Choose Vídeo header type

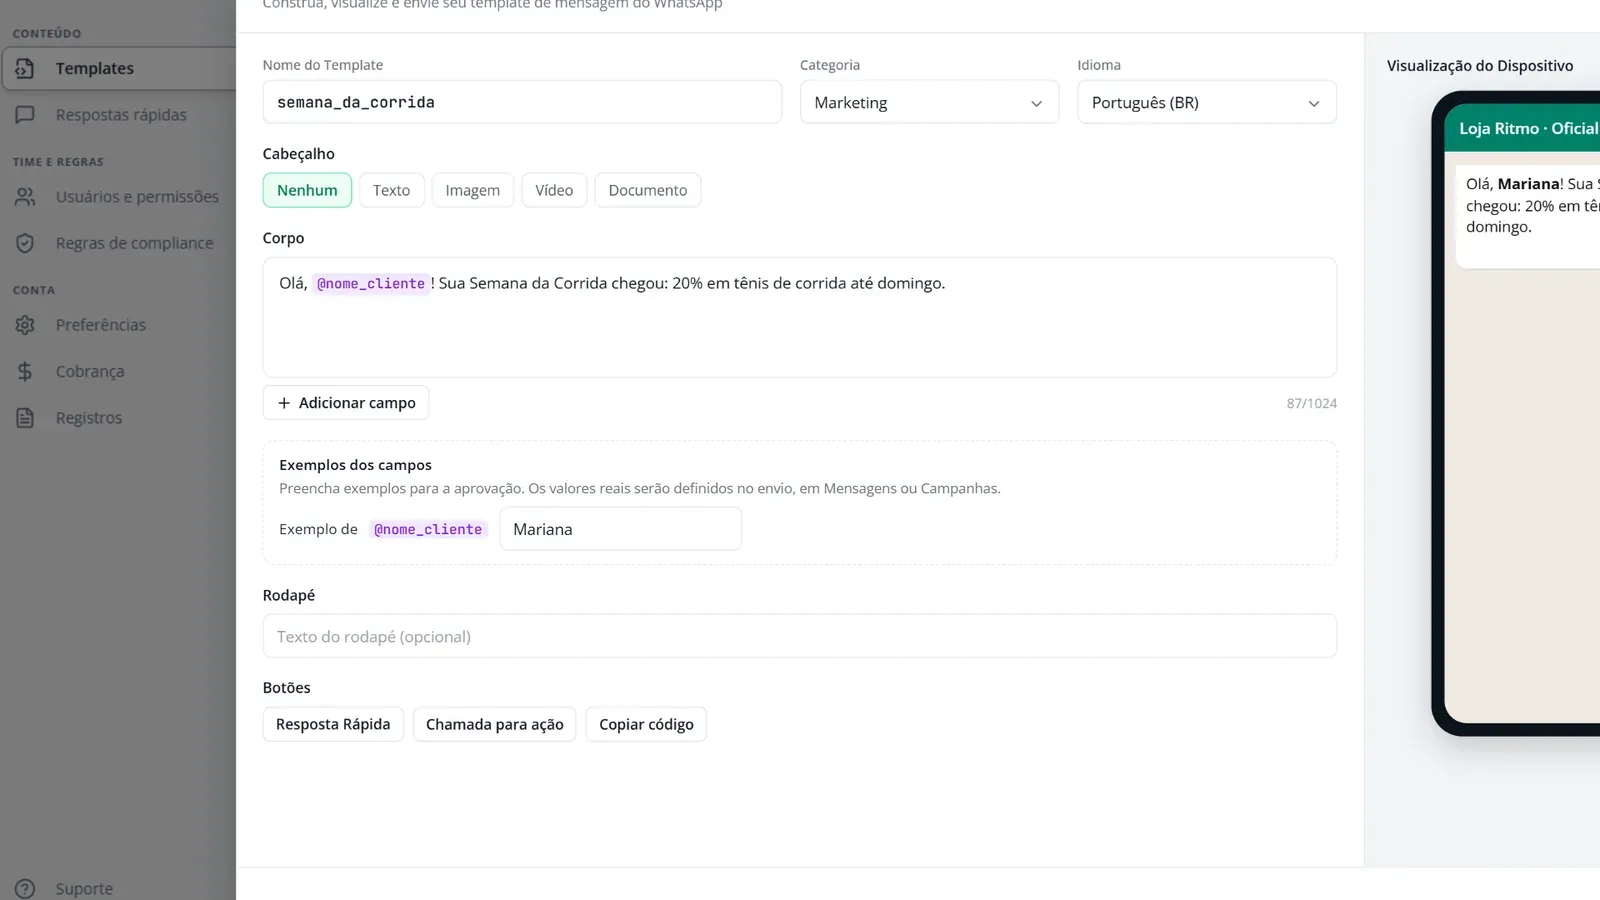[554, 190]
